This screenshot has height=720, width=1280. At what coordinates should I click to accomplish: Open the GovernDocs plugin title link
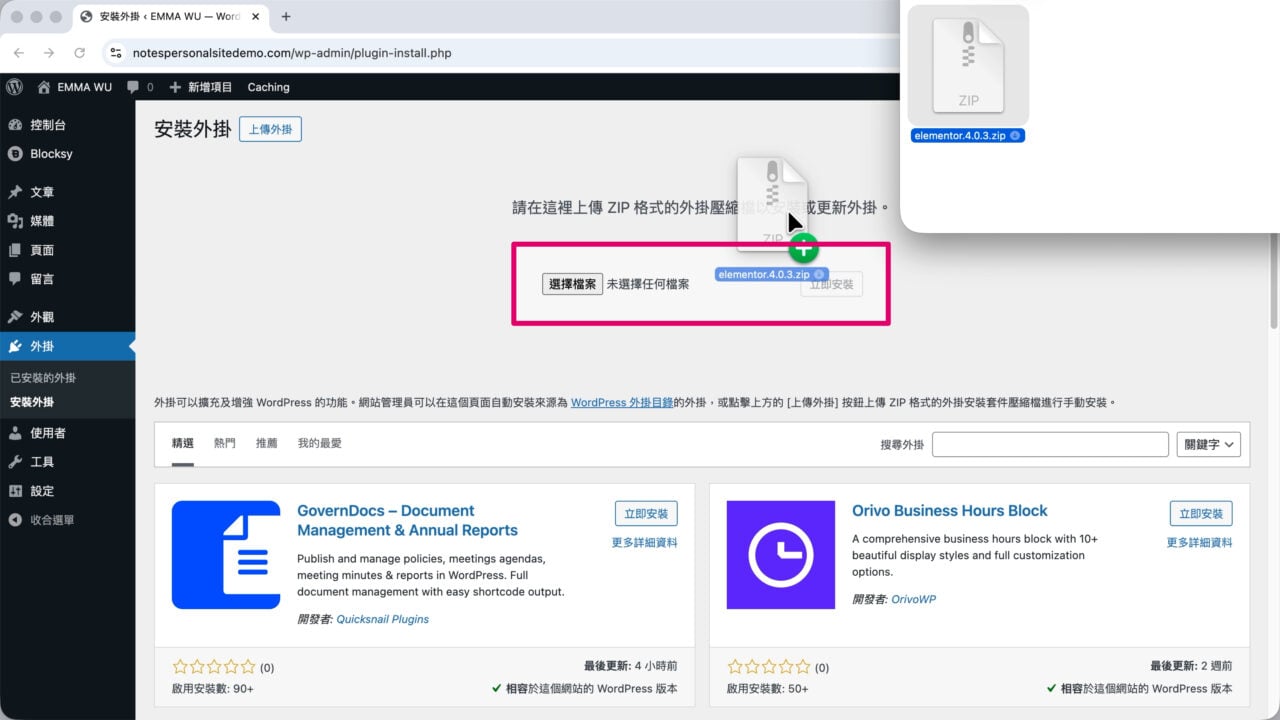[407, 520]
